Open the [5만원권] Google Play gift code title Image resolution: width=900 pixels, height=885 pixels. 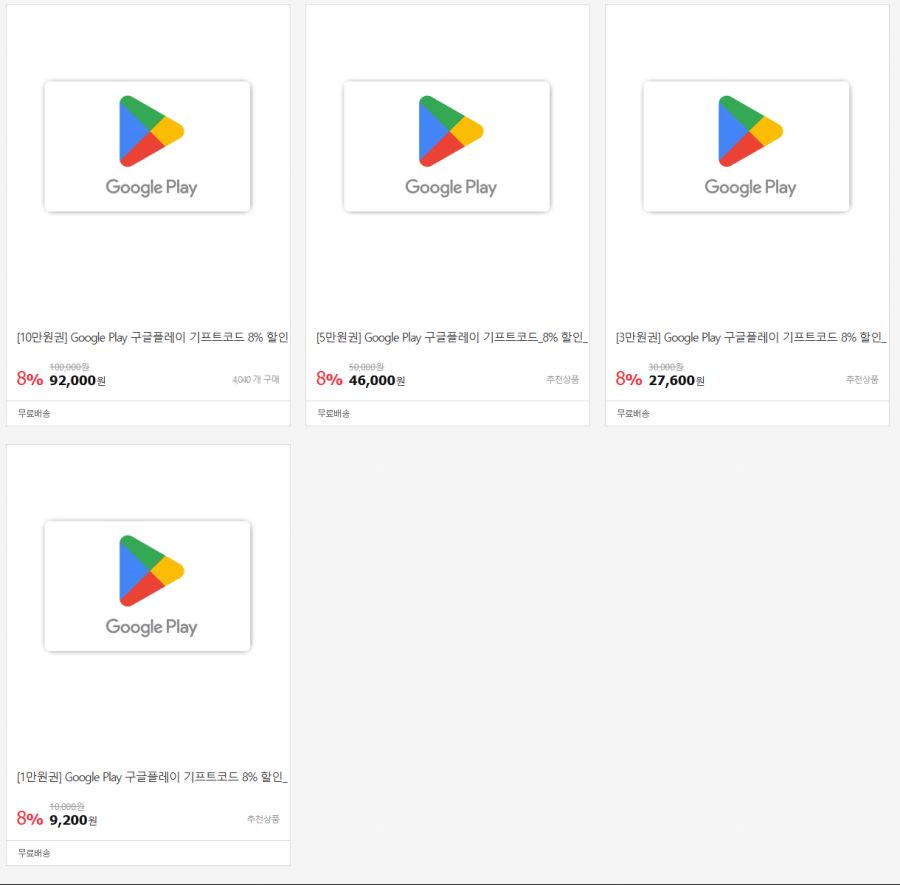(x=452, y=338)
